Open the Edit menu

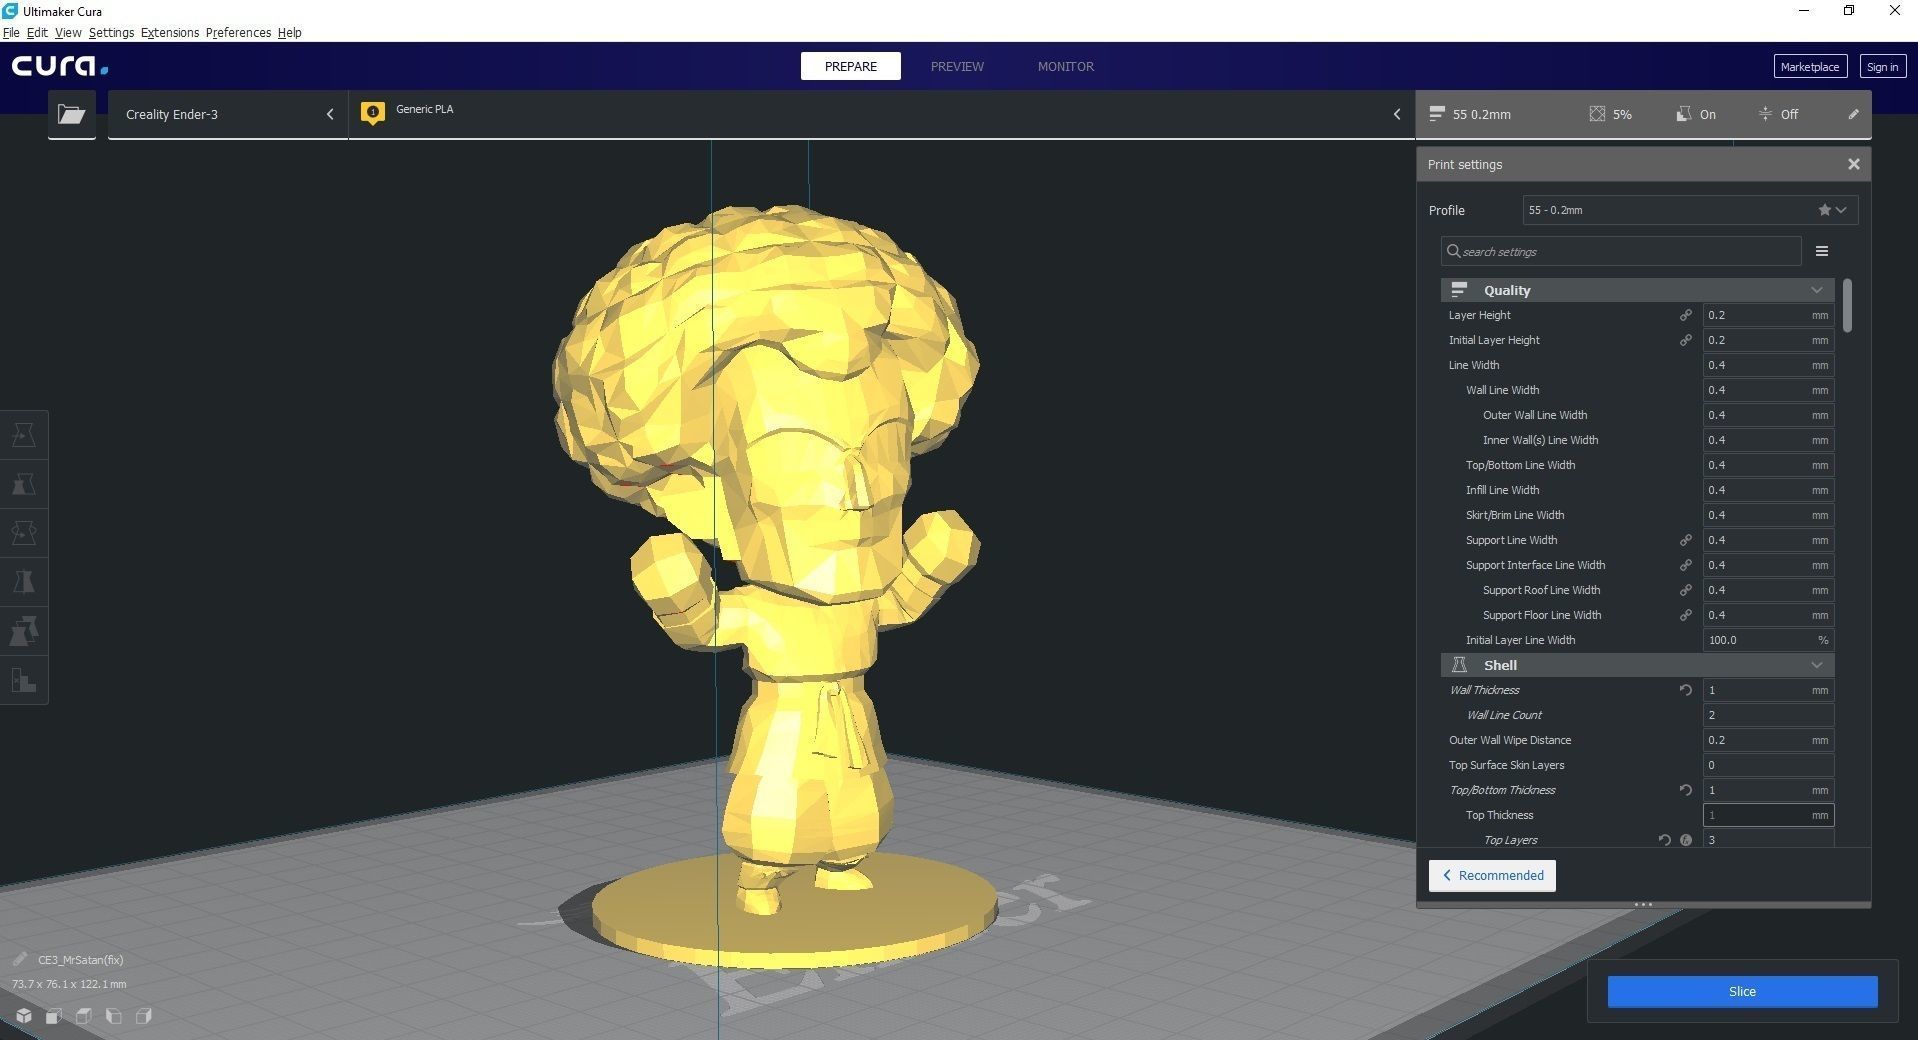tap(37, 32)
